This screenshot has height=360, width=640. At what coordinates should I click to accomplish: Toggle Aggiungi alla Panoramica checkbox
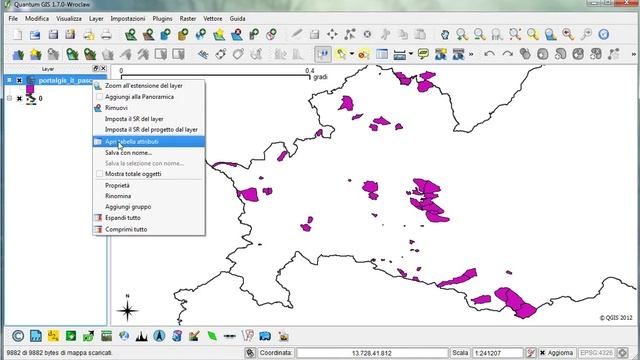coord(99,97)
